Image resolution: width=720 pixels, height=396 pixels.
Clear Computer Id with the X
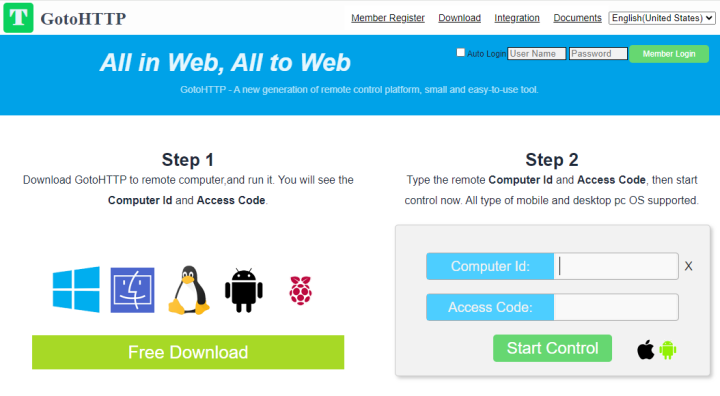click(688, 266)
